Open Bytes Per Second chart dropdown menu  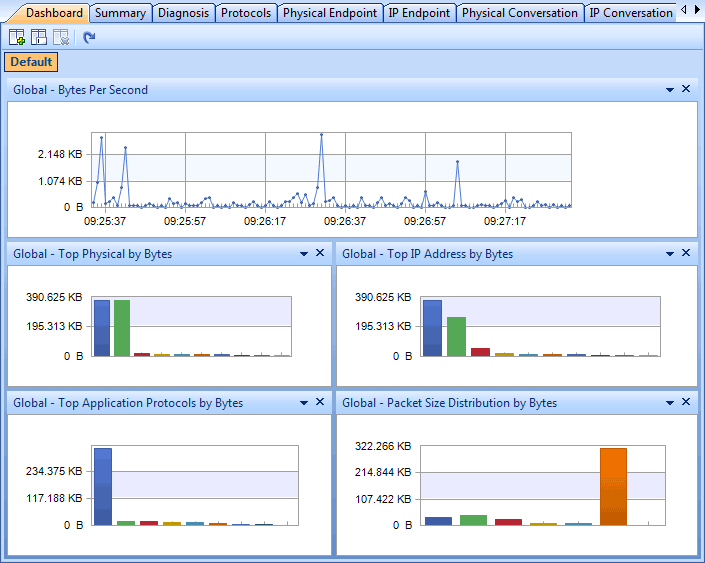pos(670,90)
